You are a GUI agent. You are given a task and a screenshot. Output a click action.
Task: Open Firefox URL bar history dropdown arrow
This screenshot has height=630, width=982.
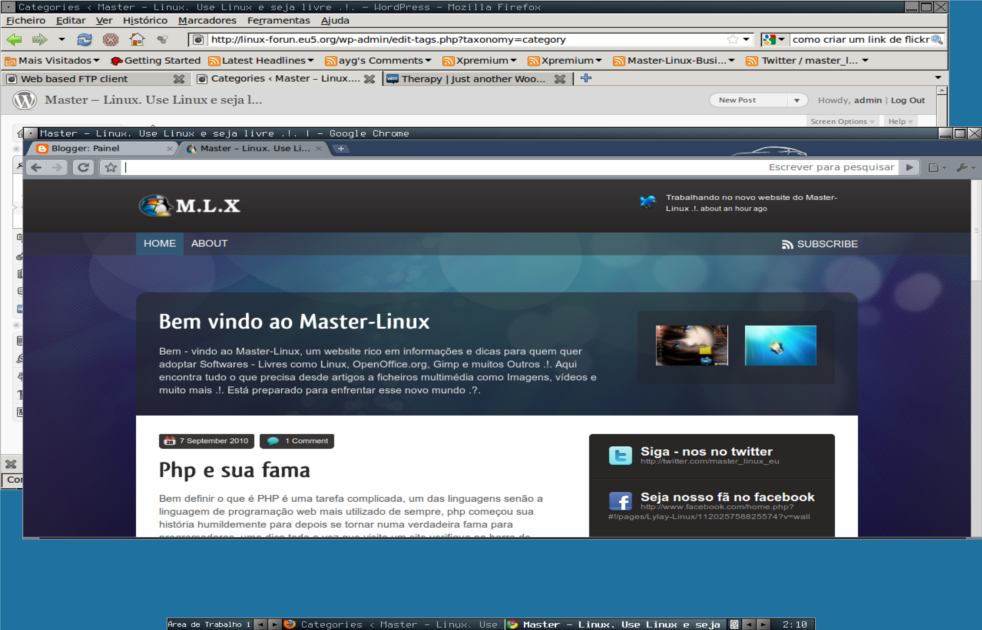746,39
